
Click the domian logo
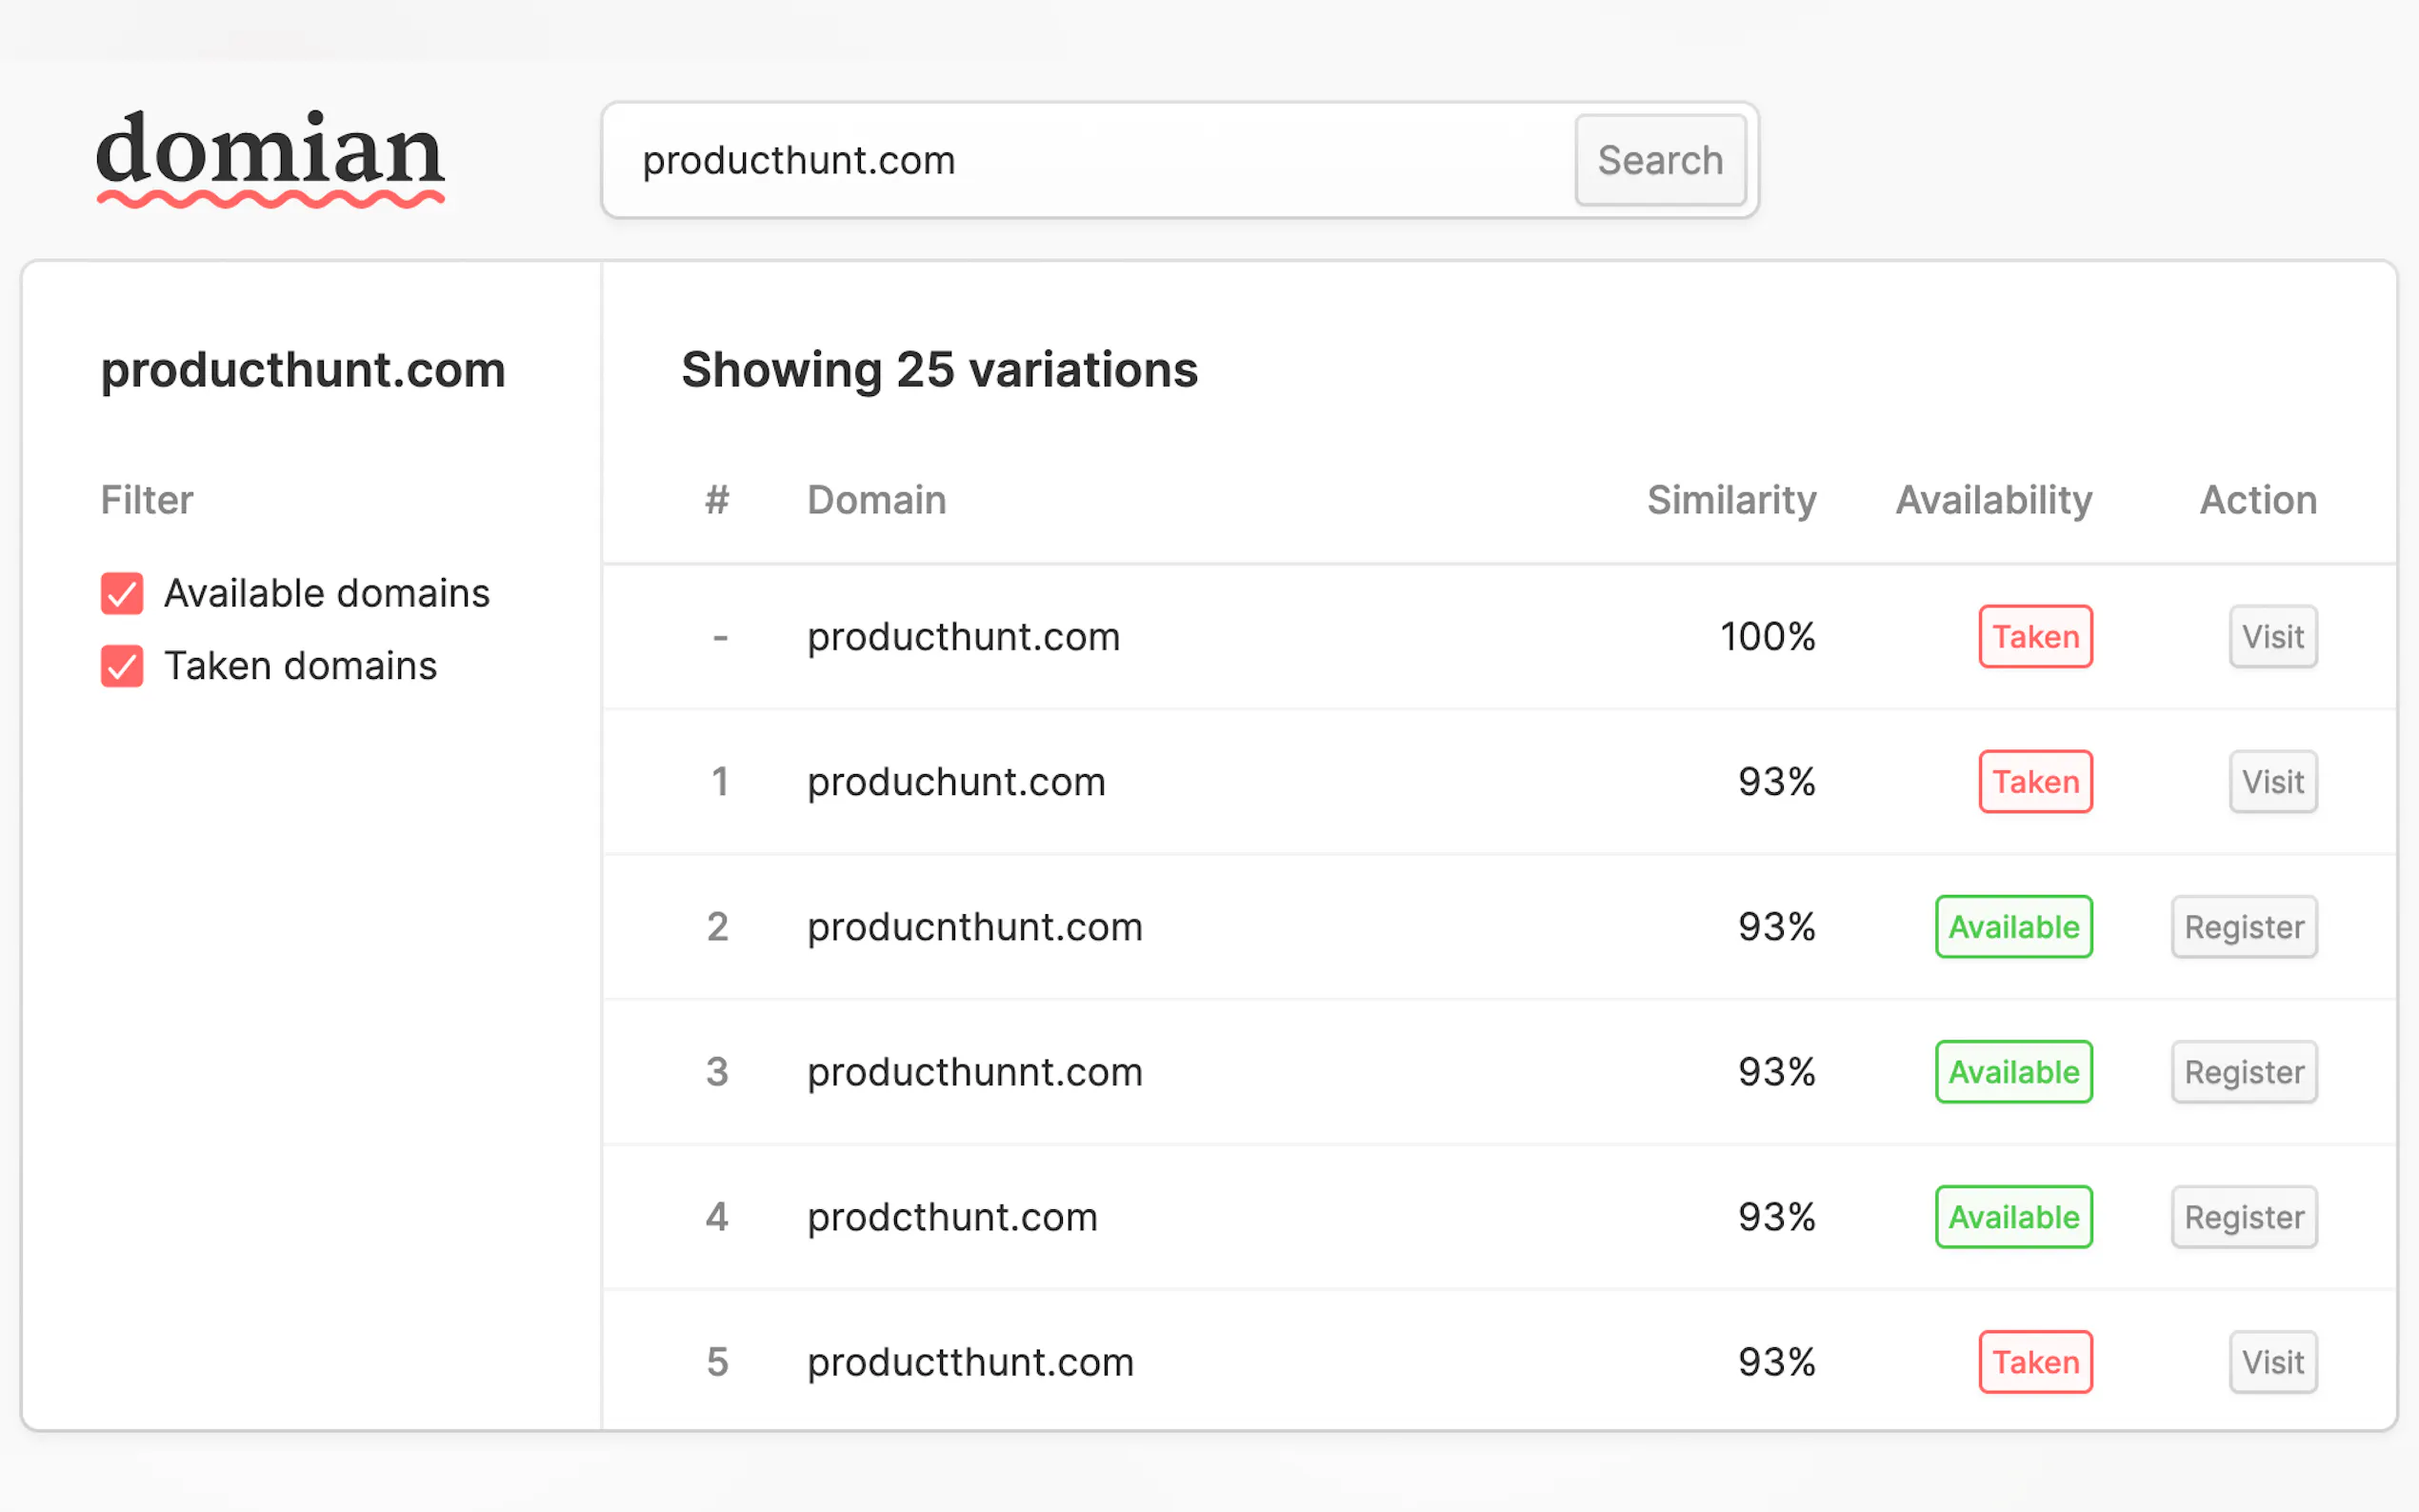click(x=270, y=158)
